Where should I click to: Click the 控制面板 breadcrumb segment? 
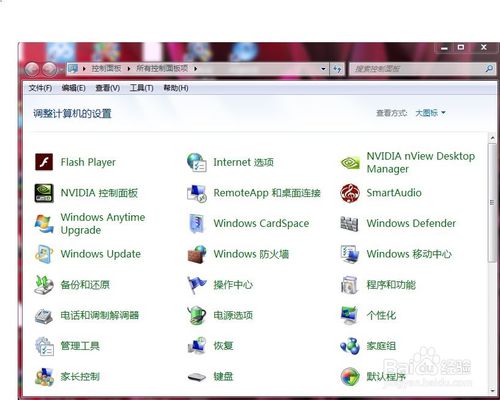pyautogui.click(x=106, y=69)
